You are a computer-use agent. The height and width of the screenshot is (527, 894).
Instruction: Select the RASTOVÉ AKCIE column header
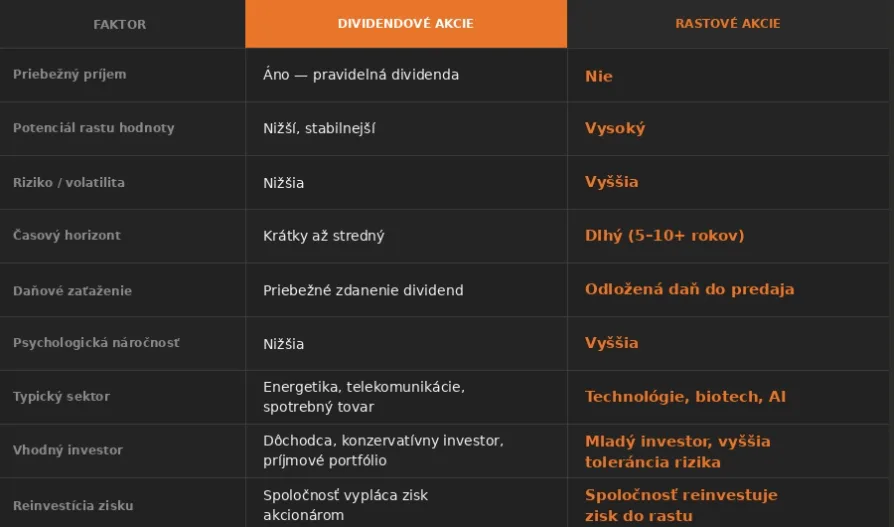[x=727, y=23]
